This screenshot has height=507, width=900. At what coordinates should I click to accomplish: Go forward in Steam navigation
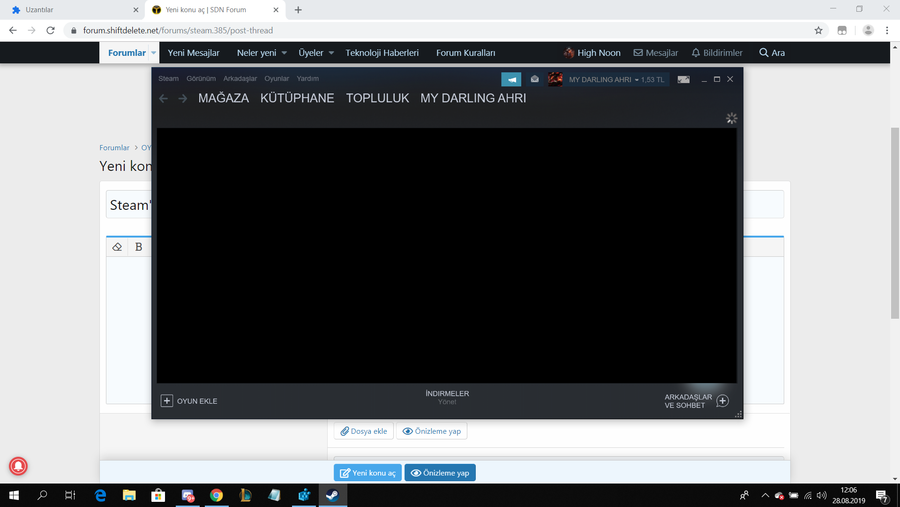click(x=183, y=99)
